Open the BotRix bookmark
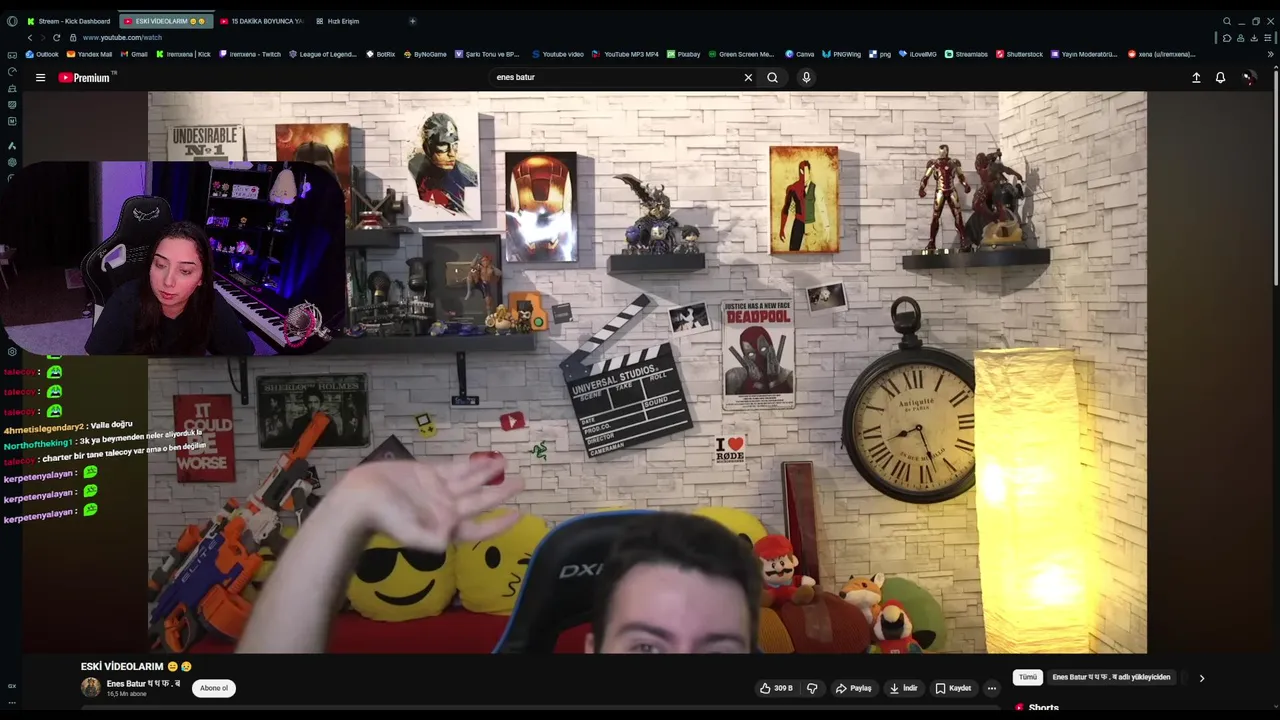The height and width of the screenshot is (720, 1280). coord(380,54)
